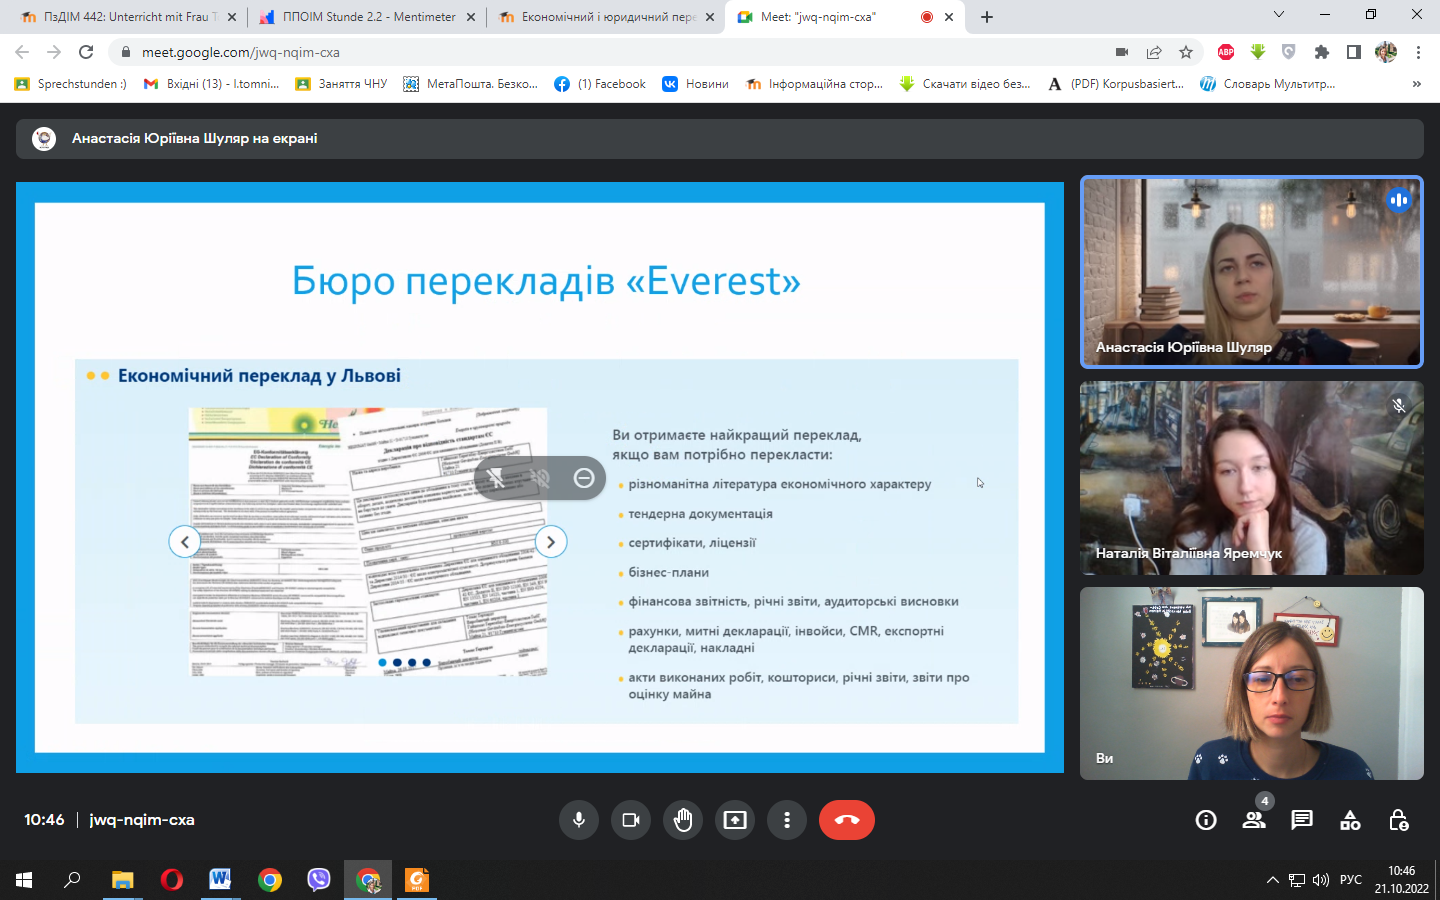Open File Explorer from the taskbar
This screenshot has width=1440, height=900.
122,880
